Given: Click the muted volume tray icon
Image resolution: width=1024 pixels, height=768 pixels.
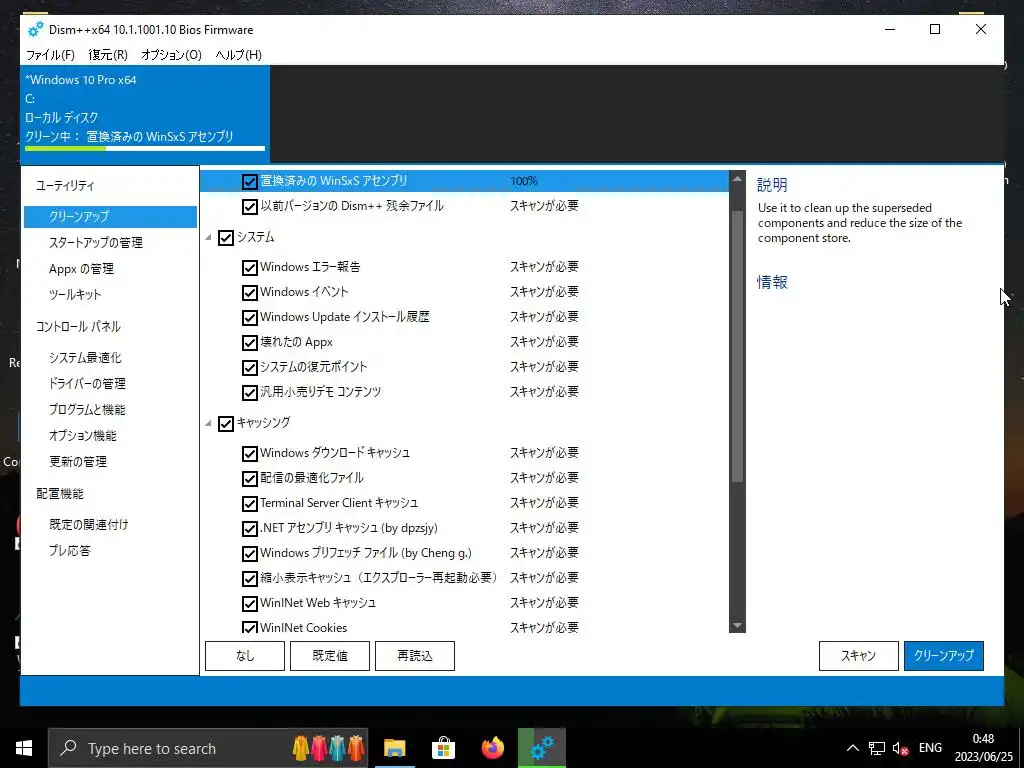Looking at the screenshot, I should pos(901,748).
